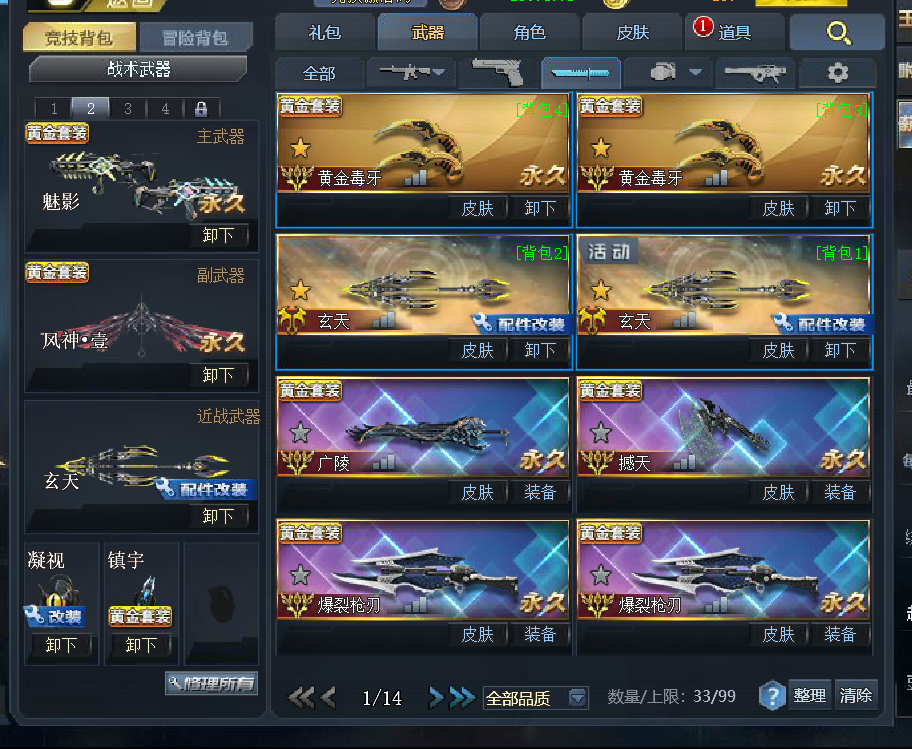Select the 撼天 axe weapon card
Screen dimensions: 912x749
click(x=724, y=427)
